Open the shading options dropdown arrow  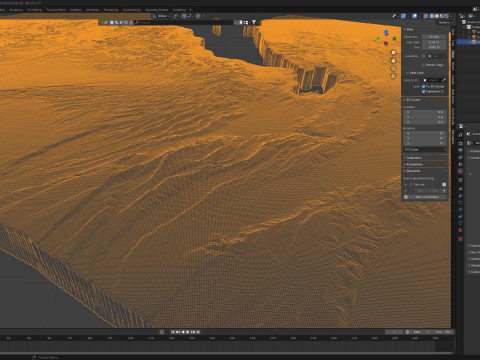tap(451, 16)
